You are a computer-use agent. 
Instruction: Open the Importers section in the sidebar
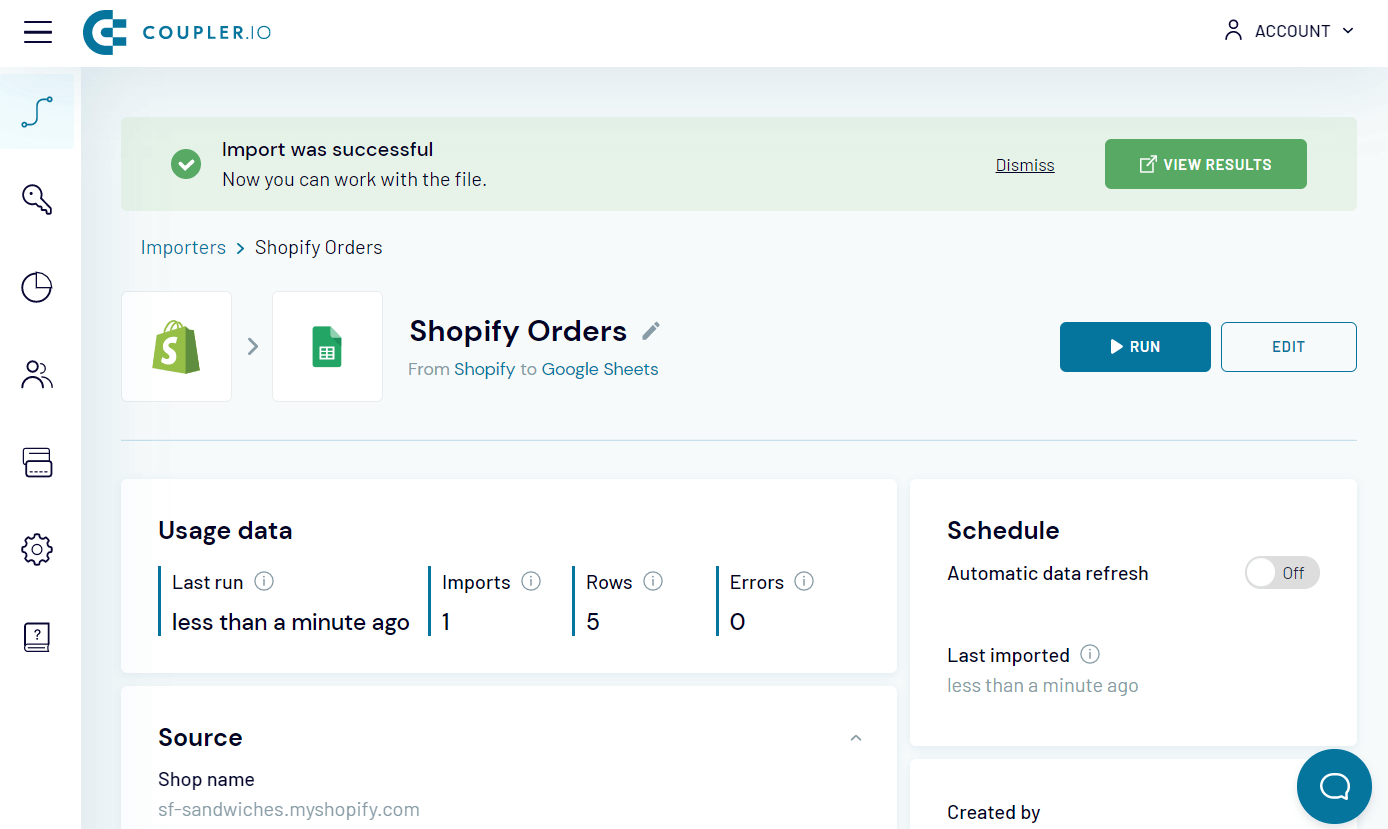click(37, 112)
